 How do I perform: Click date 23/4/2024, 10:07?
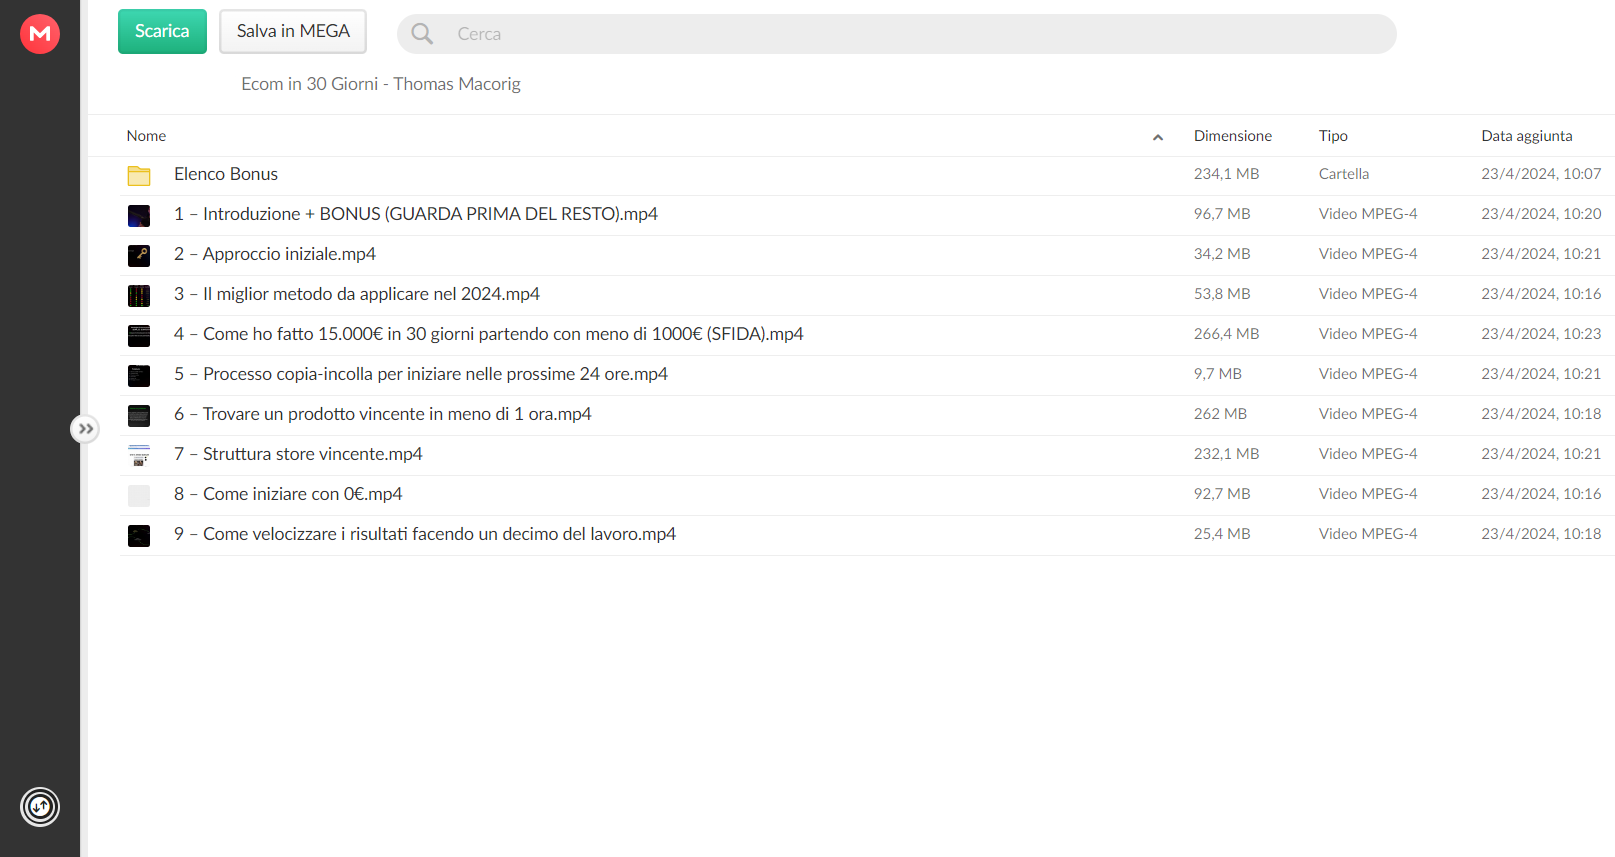(x=1541, y=174)
